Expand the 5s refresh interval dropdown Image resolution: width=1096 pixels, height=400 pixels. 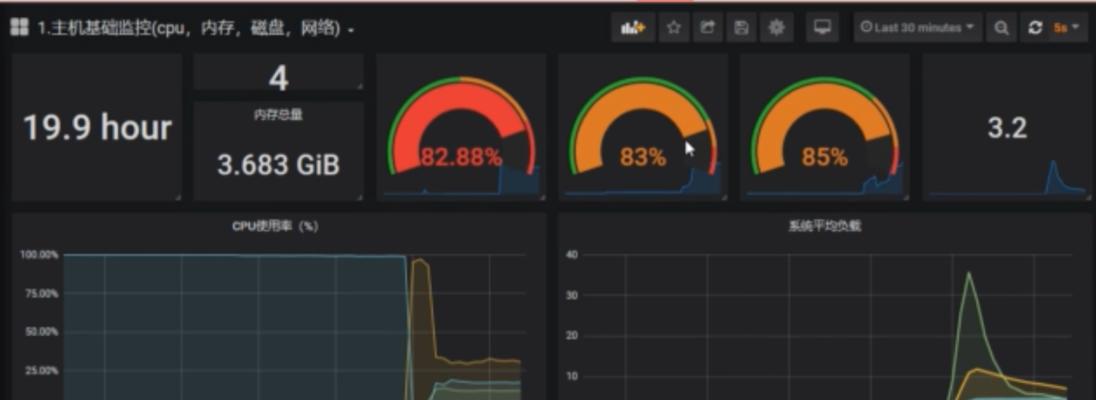tap(1066, 28)
